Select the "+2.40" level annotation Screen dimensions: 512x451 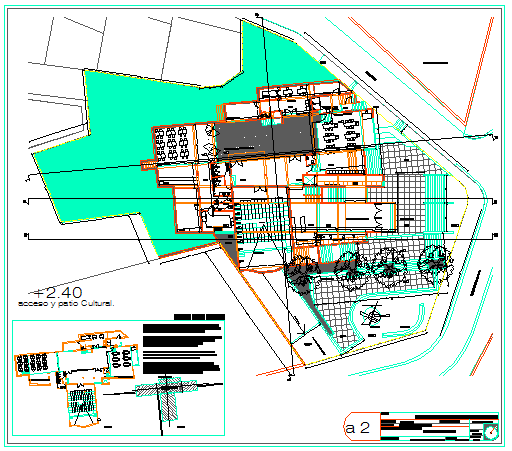click(x=58, y=293)
